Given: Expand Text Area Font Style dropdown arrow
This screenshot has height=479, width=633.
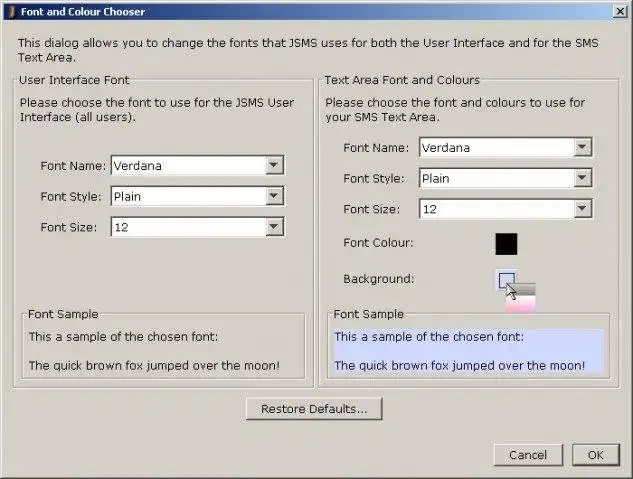Looking at the screenshot, I should coord(582,179).
